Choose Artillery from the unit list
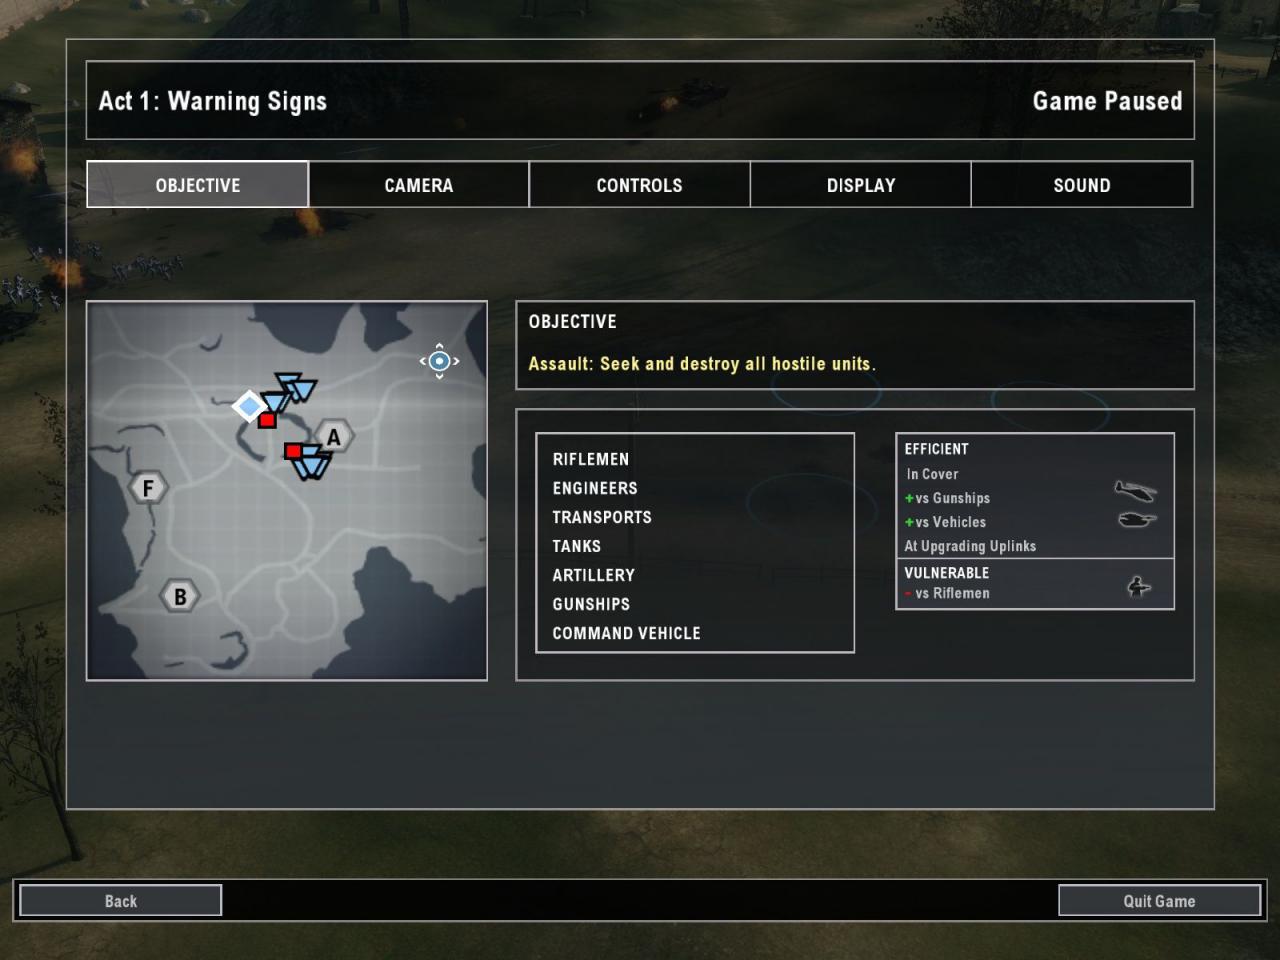This screenshot has height=960, width=1280. [594, 575]
